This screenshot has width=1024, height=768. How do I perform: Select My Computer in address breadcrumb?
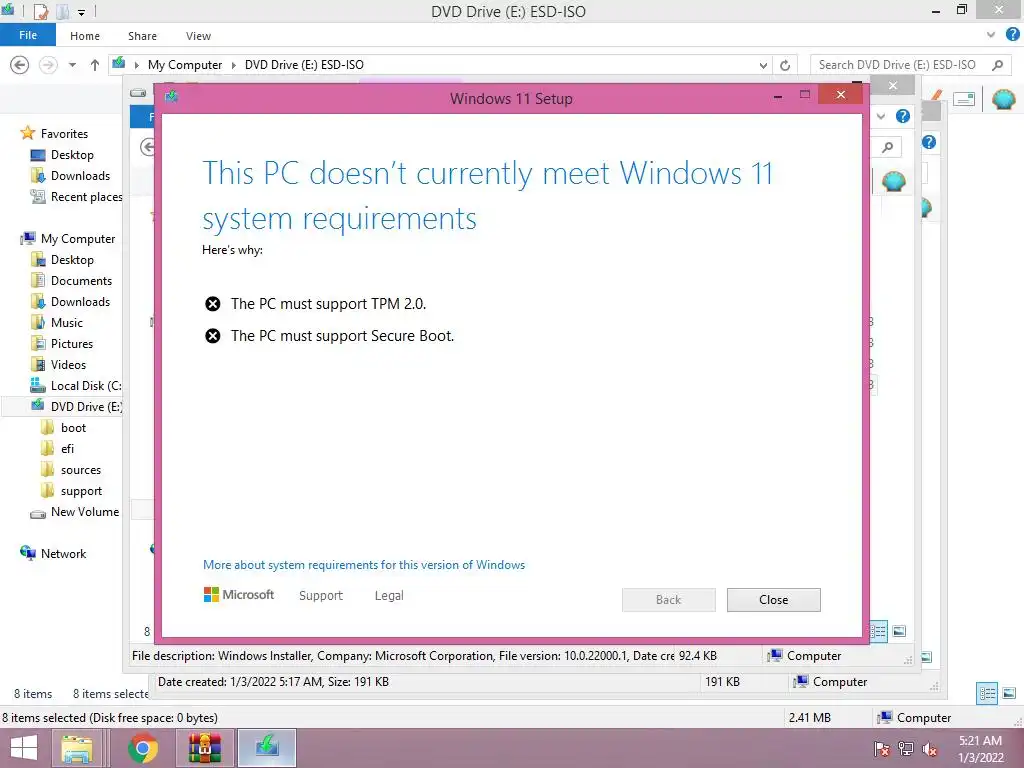coord(185,65)
